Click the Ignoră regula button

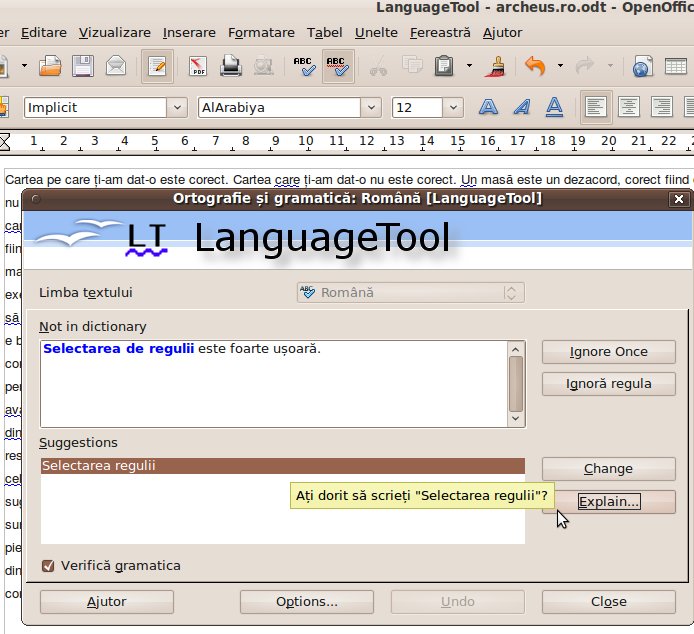609,384
